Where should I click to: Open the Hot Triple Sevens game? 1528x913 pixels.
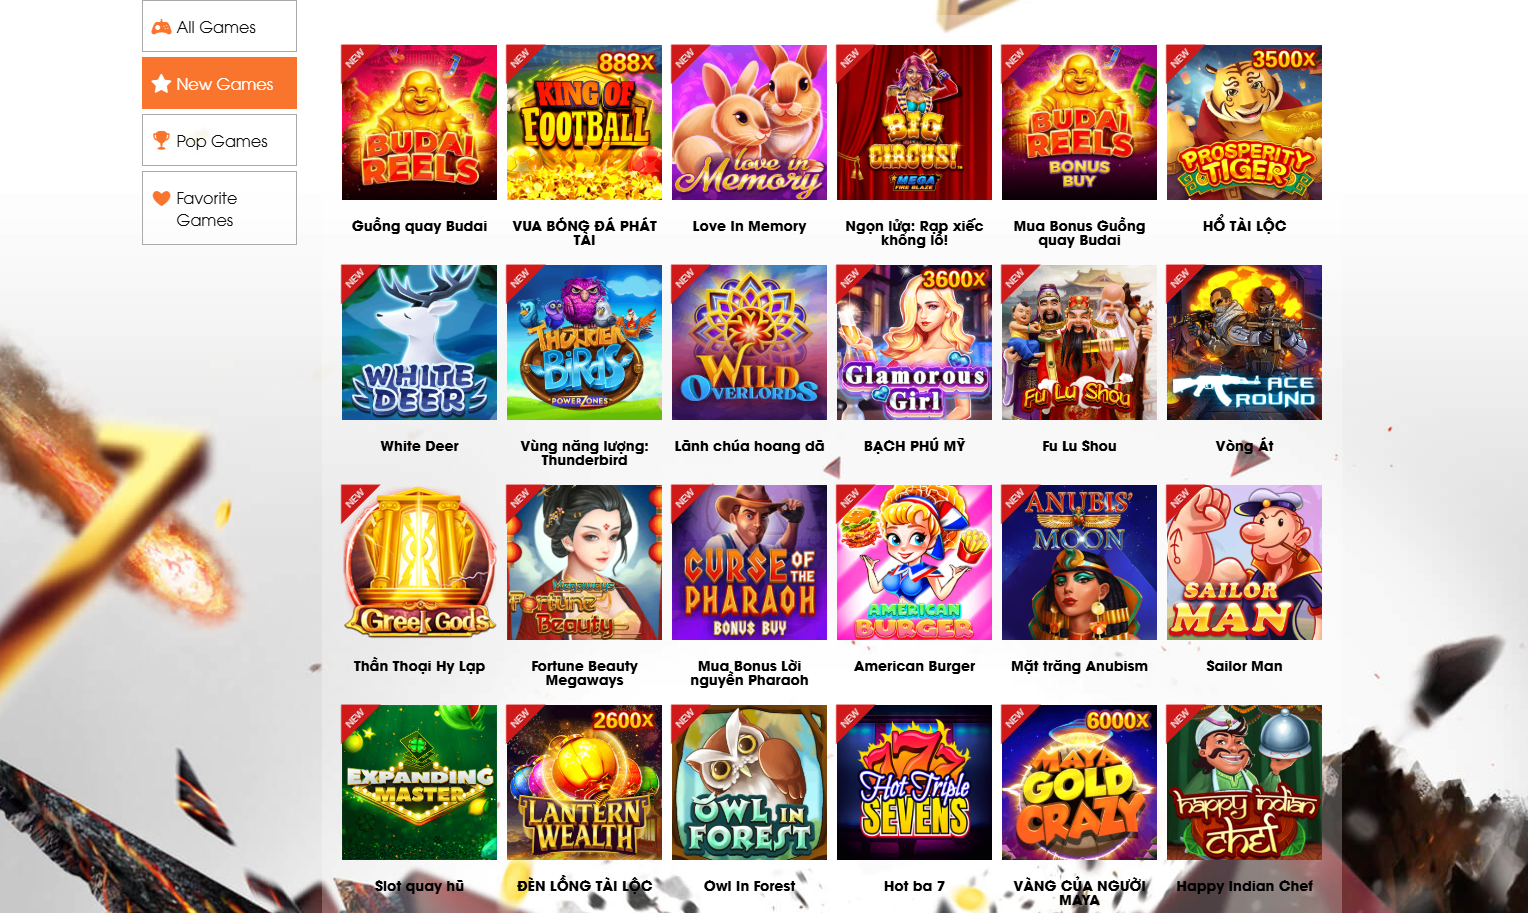914,782
